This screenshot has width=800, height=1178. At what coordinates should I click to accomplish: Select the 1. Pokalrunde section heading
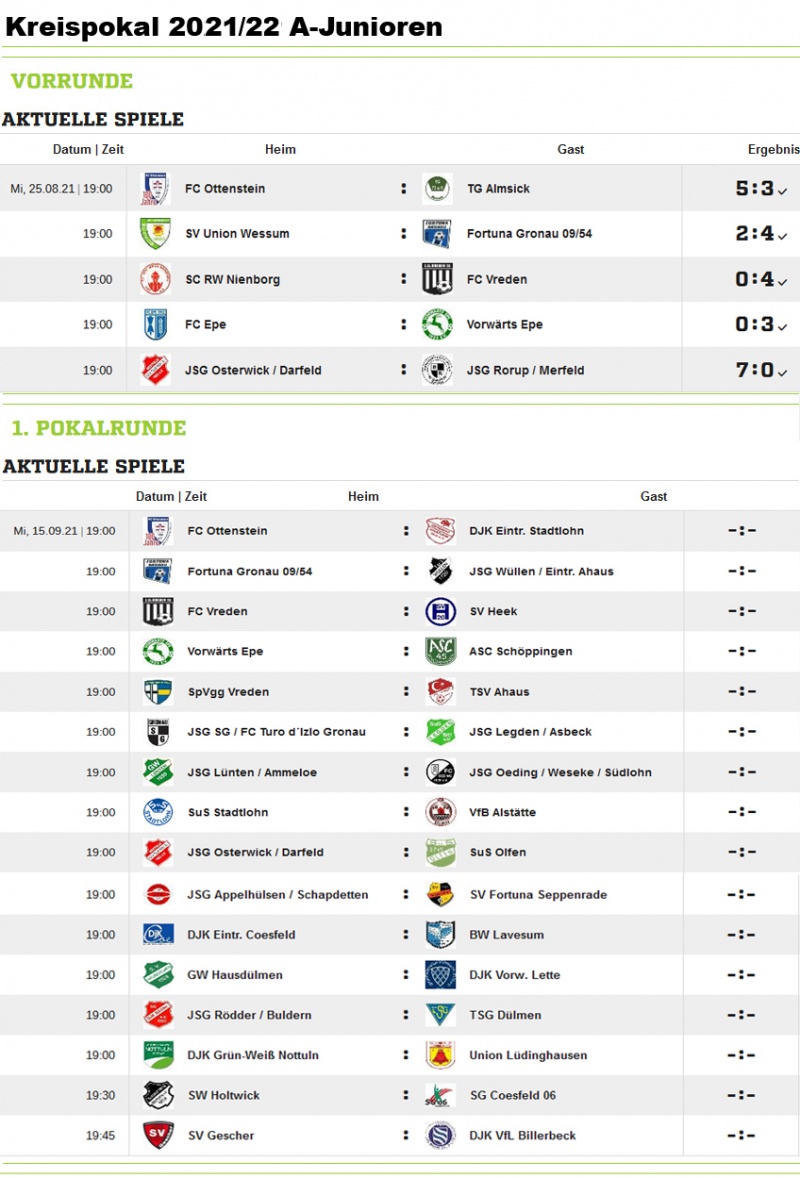[x=98, y=428]
